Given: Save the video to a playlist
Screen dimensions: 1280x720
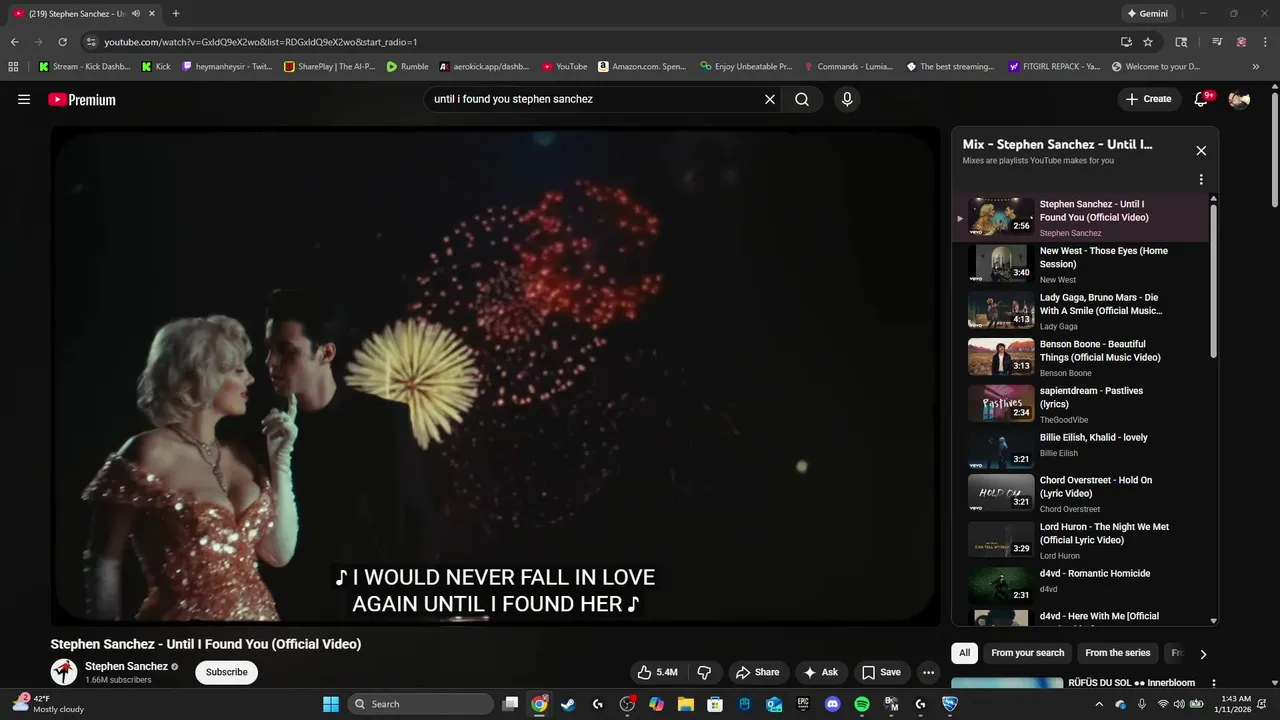Looking at the screenshot, I should (881, 672).
